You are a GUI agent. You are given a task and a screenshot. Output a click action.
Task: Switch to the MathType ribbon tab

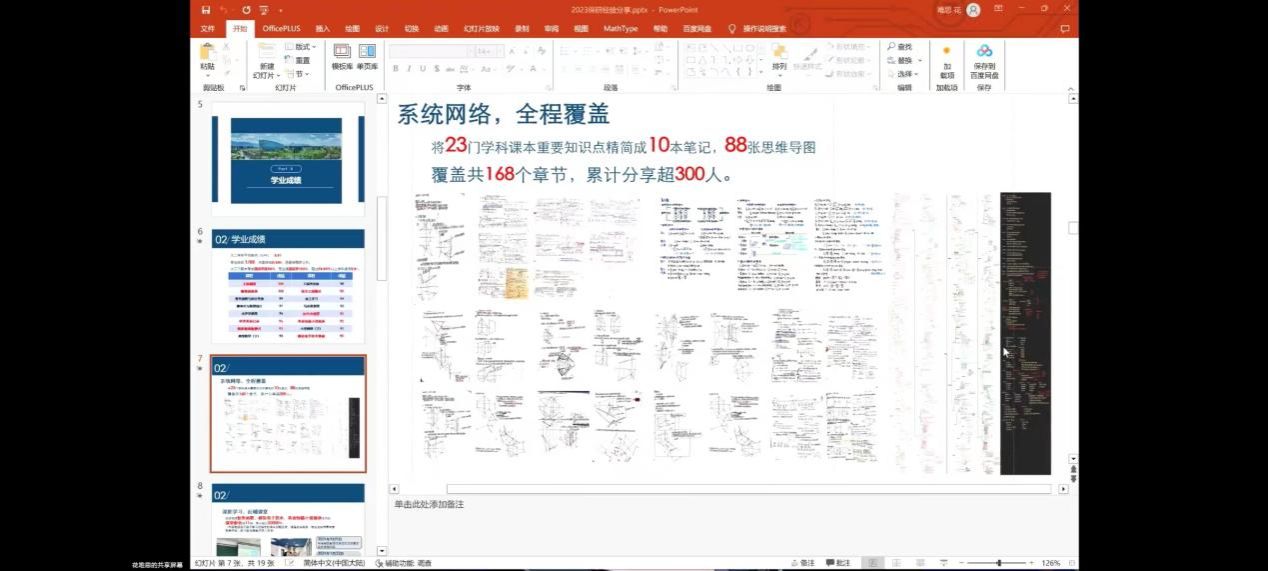621,29
